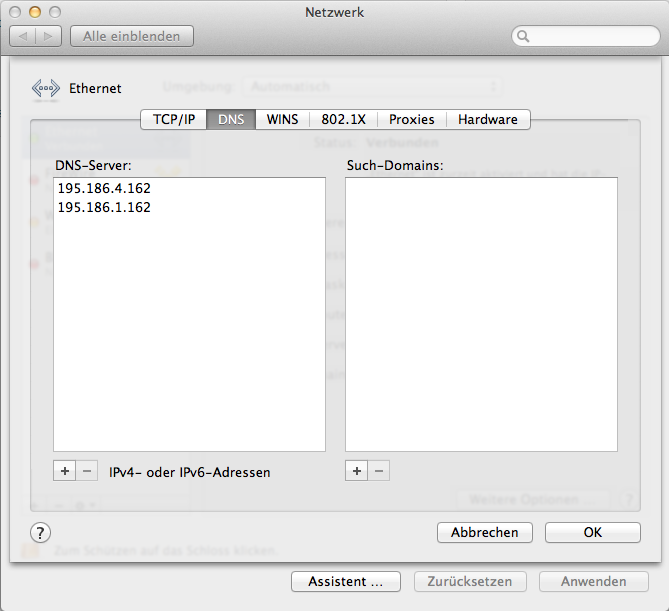Click Alle einblenden button
This screenshot has height=611, width=669.
pyautogui.click(x=131, y=36)
